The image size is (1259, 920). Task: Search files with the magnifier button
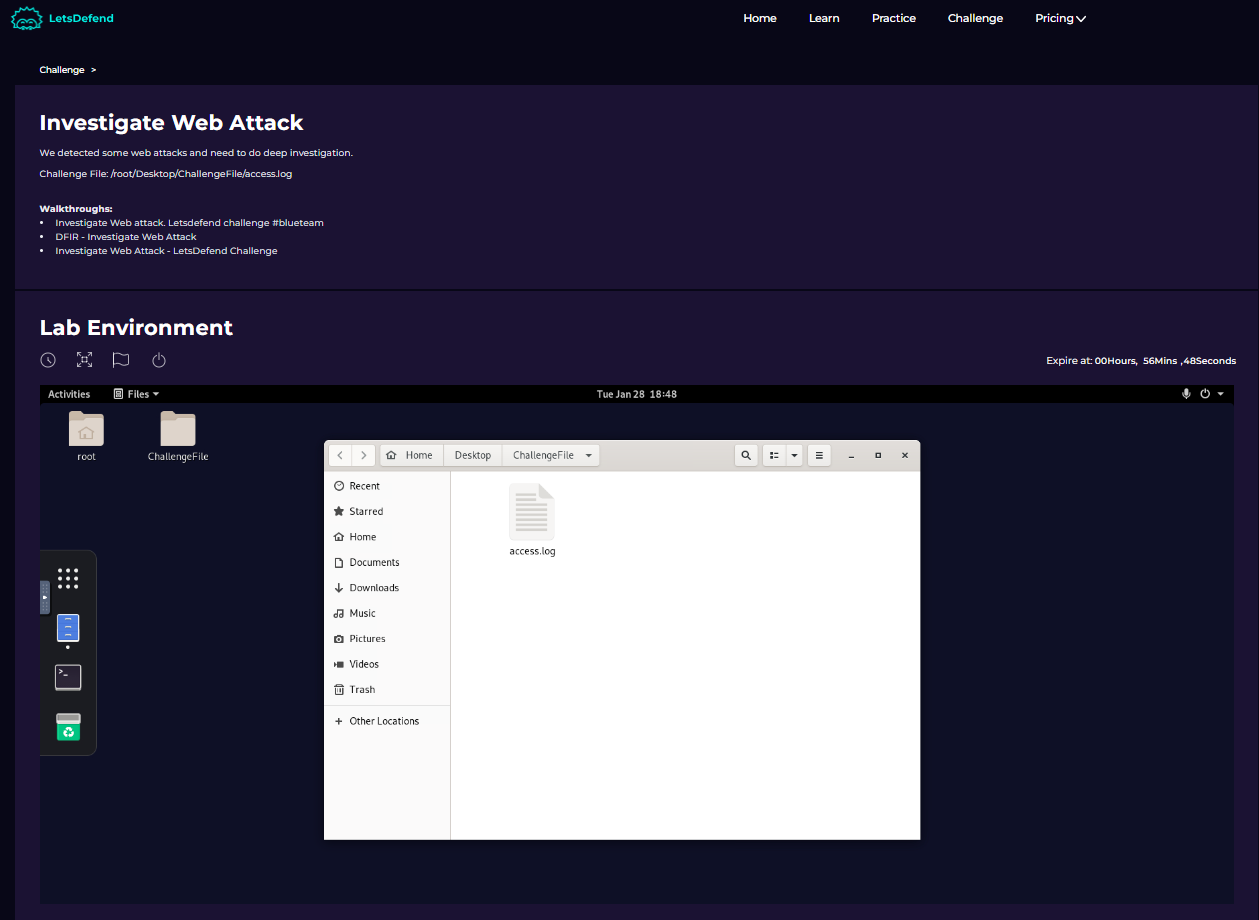coord(746,455)
